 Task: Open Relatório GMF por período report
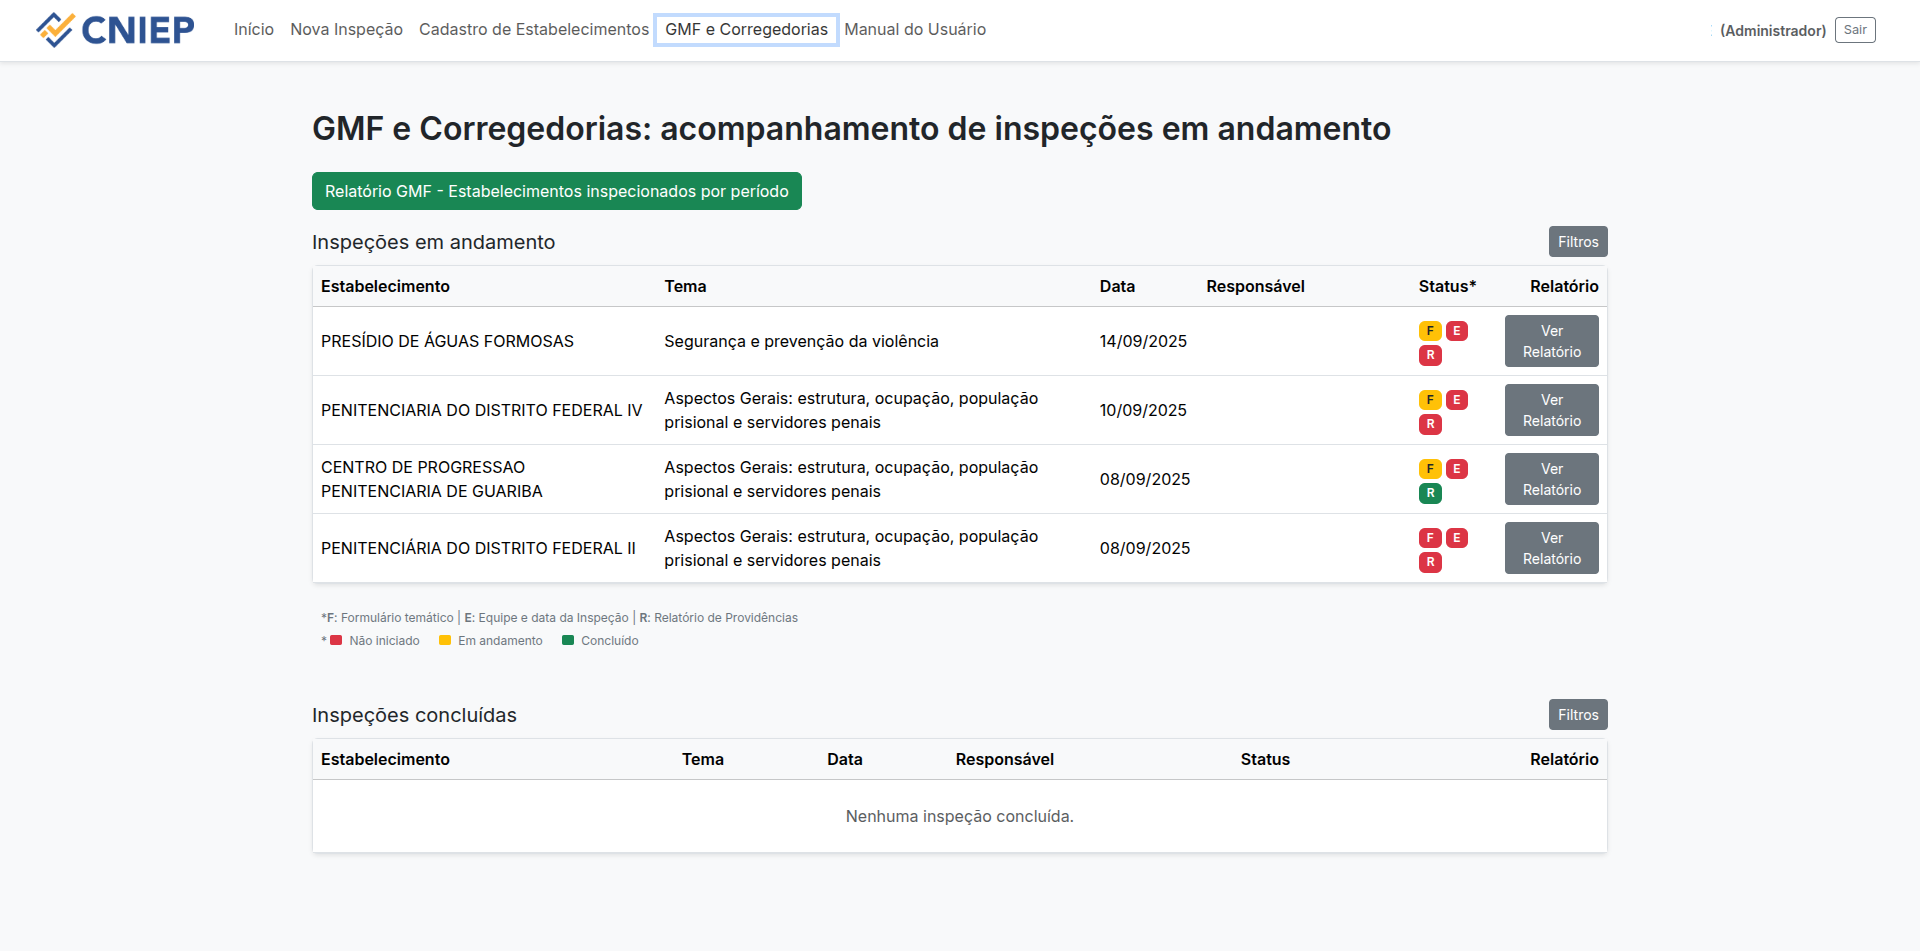[557, 191]
